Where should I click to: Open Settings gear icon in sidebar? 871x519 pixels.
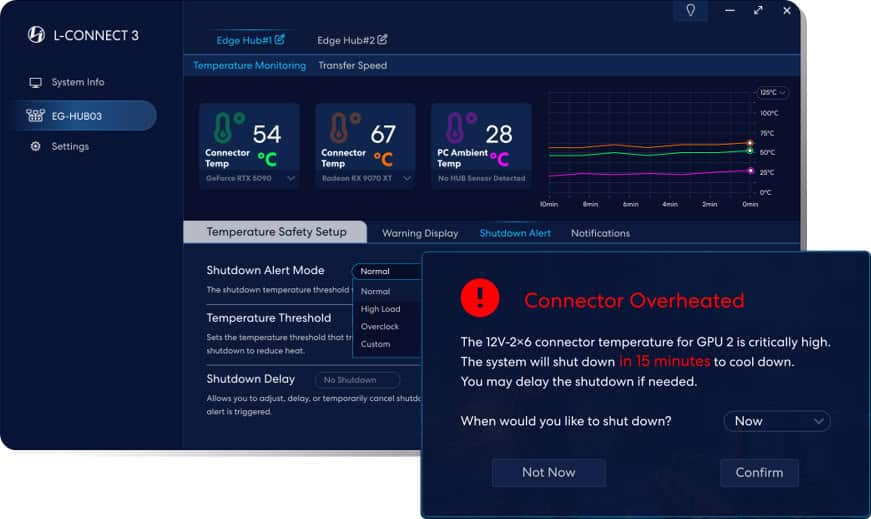(x=36, y=146)
